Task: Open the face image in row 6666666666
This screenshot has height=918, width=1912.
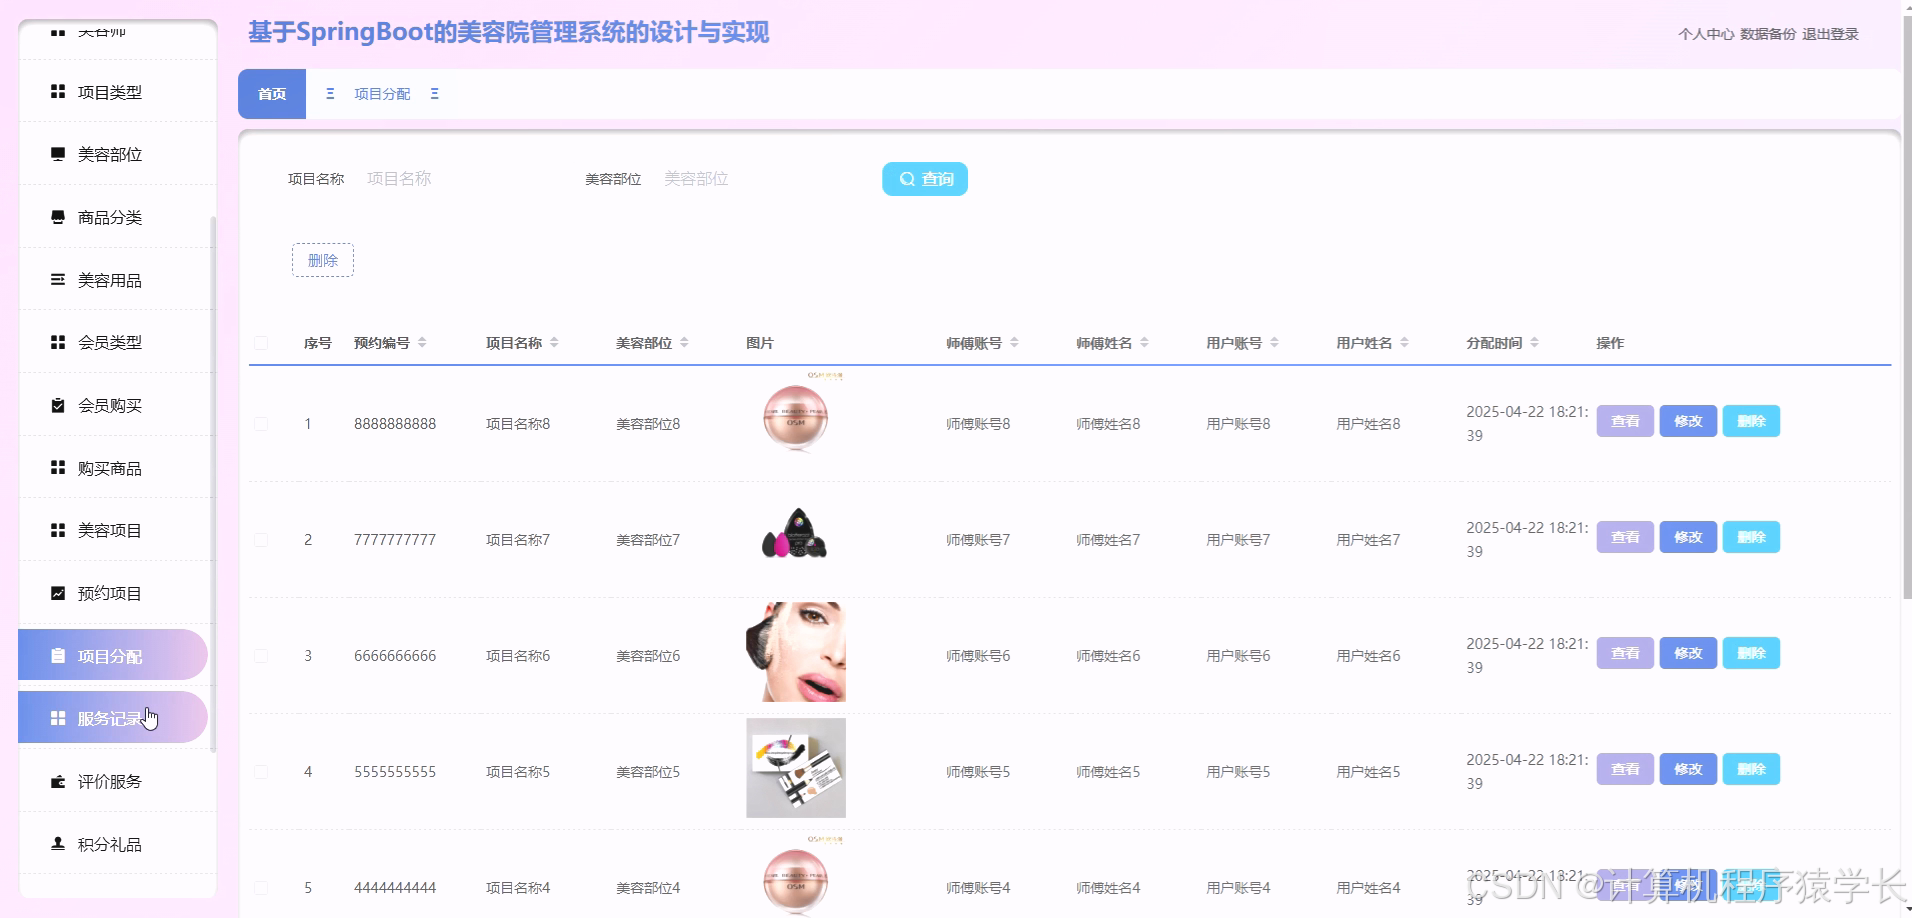Action: (796, 652)
